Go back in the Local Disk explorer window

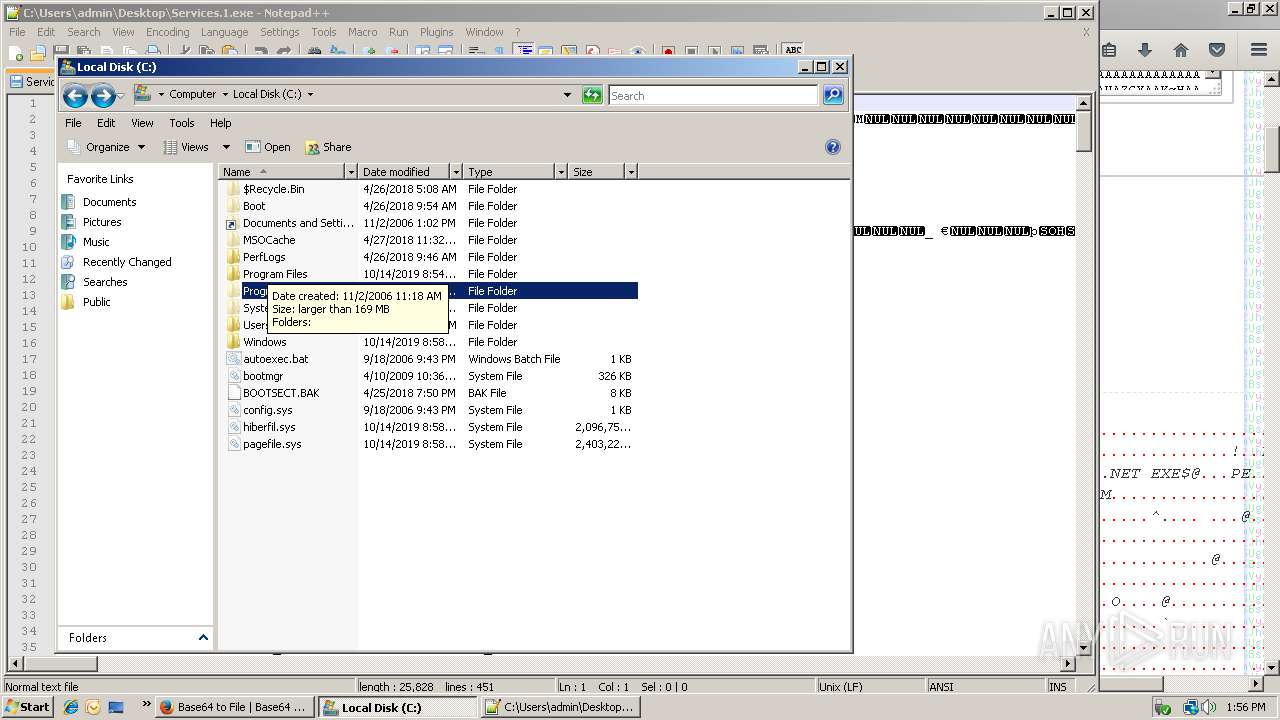[75, 96]
